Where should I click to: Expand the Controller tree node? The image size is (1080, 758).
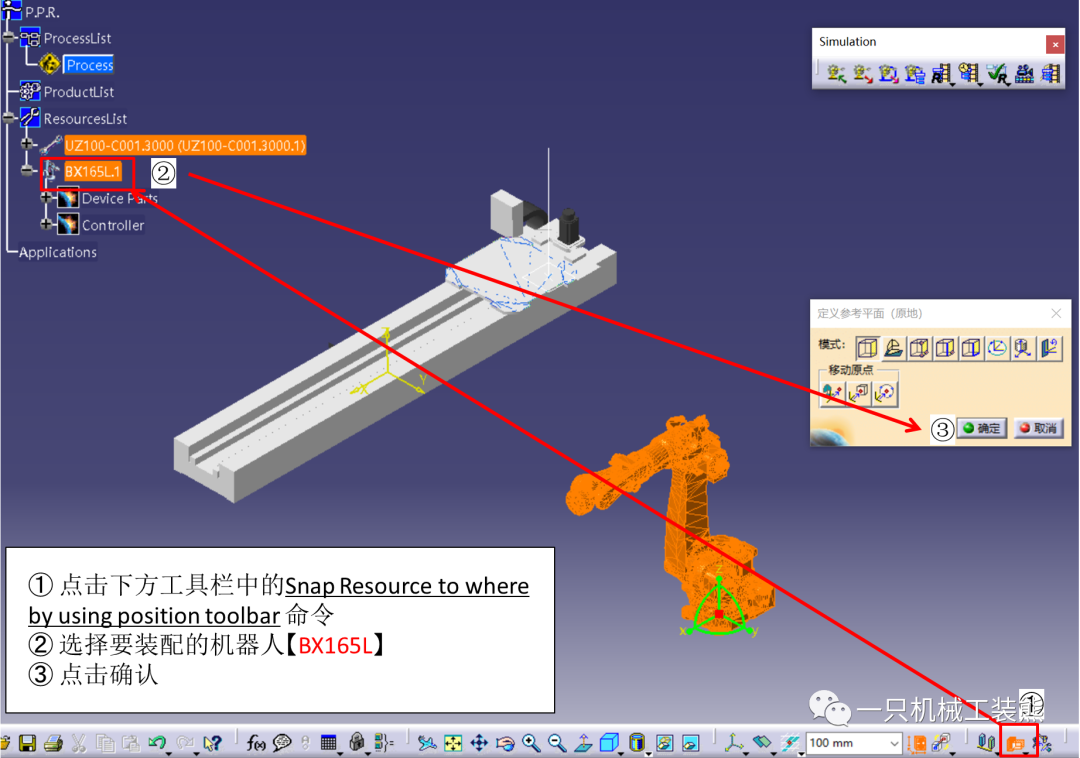pyautogui.click(x=46, y=224)
